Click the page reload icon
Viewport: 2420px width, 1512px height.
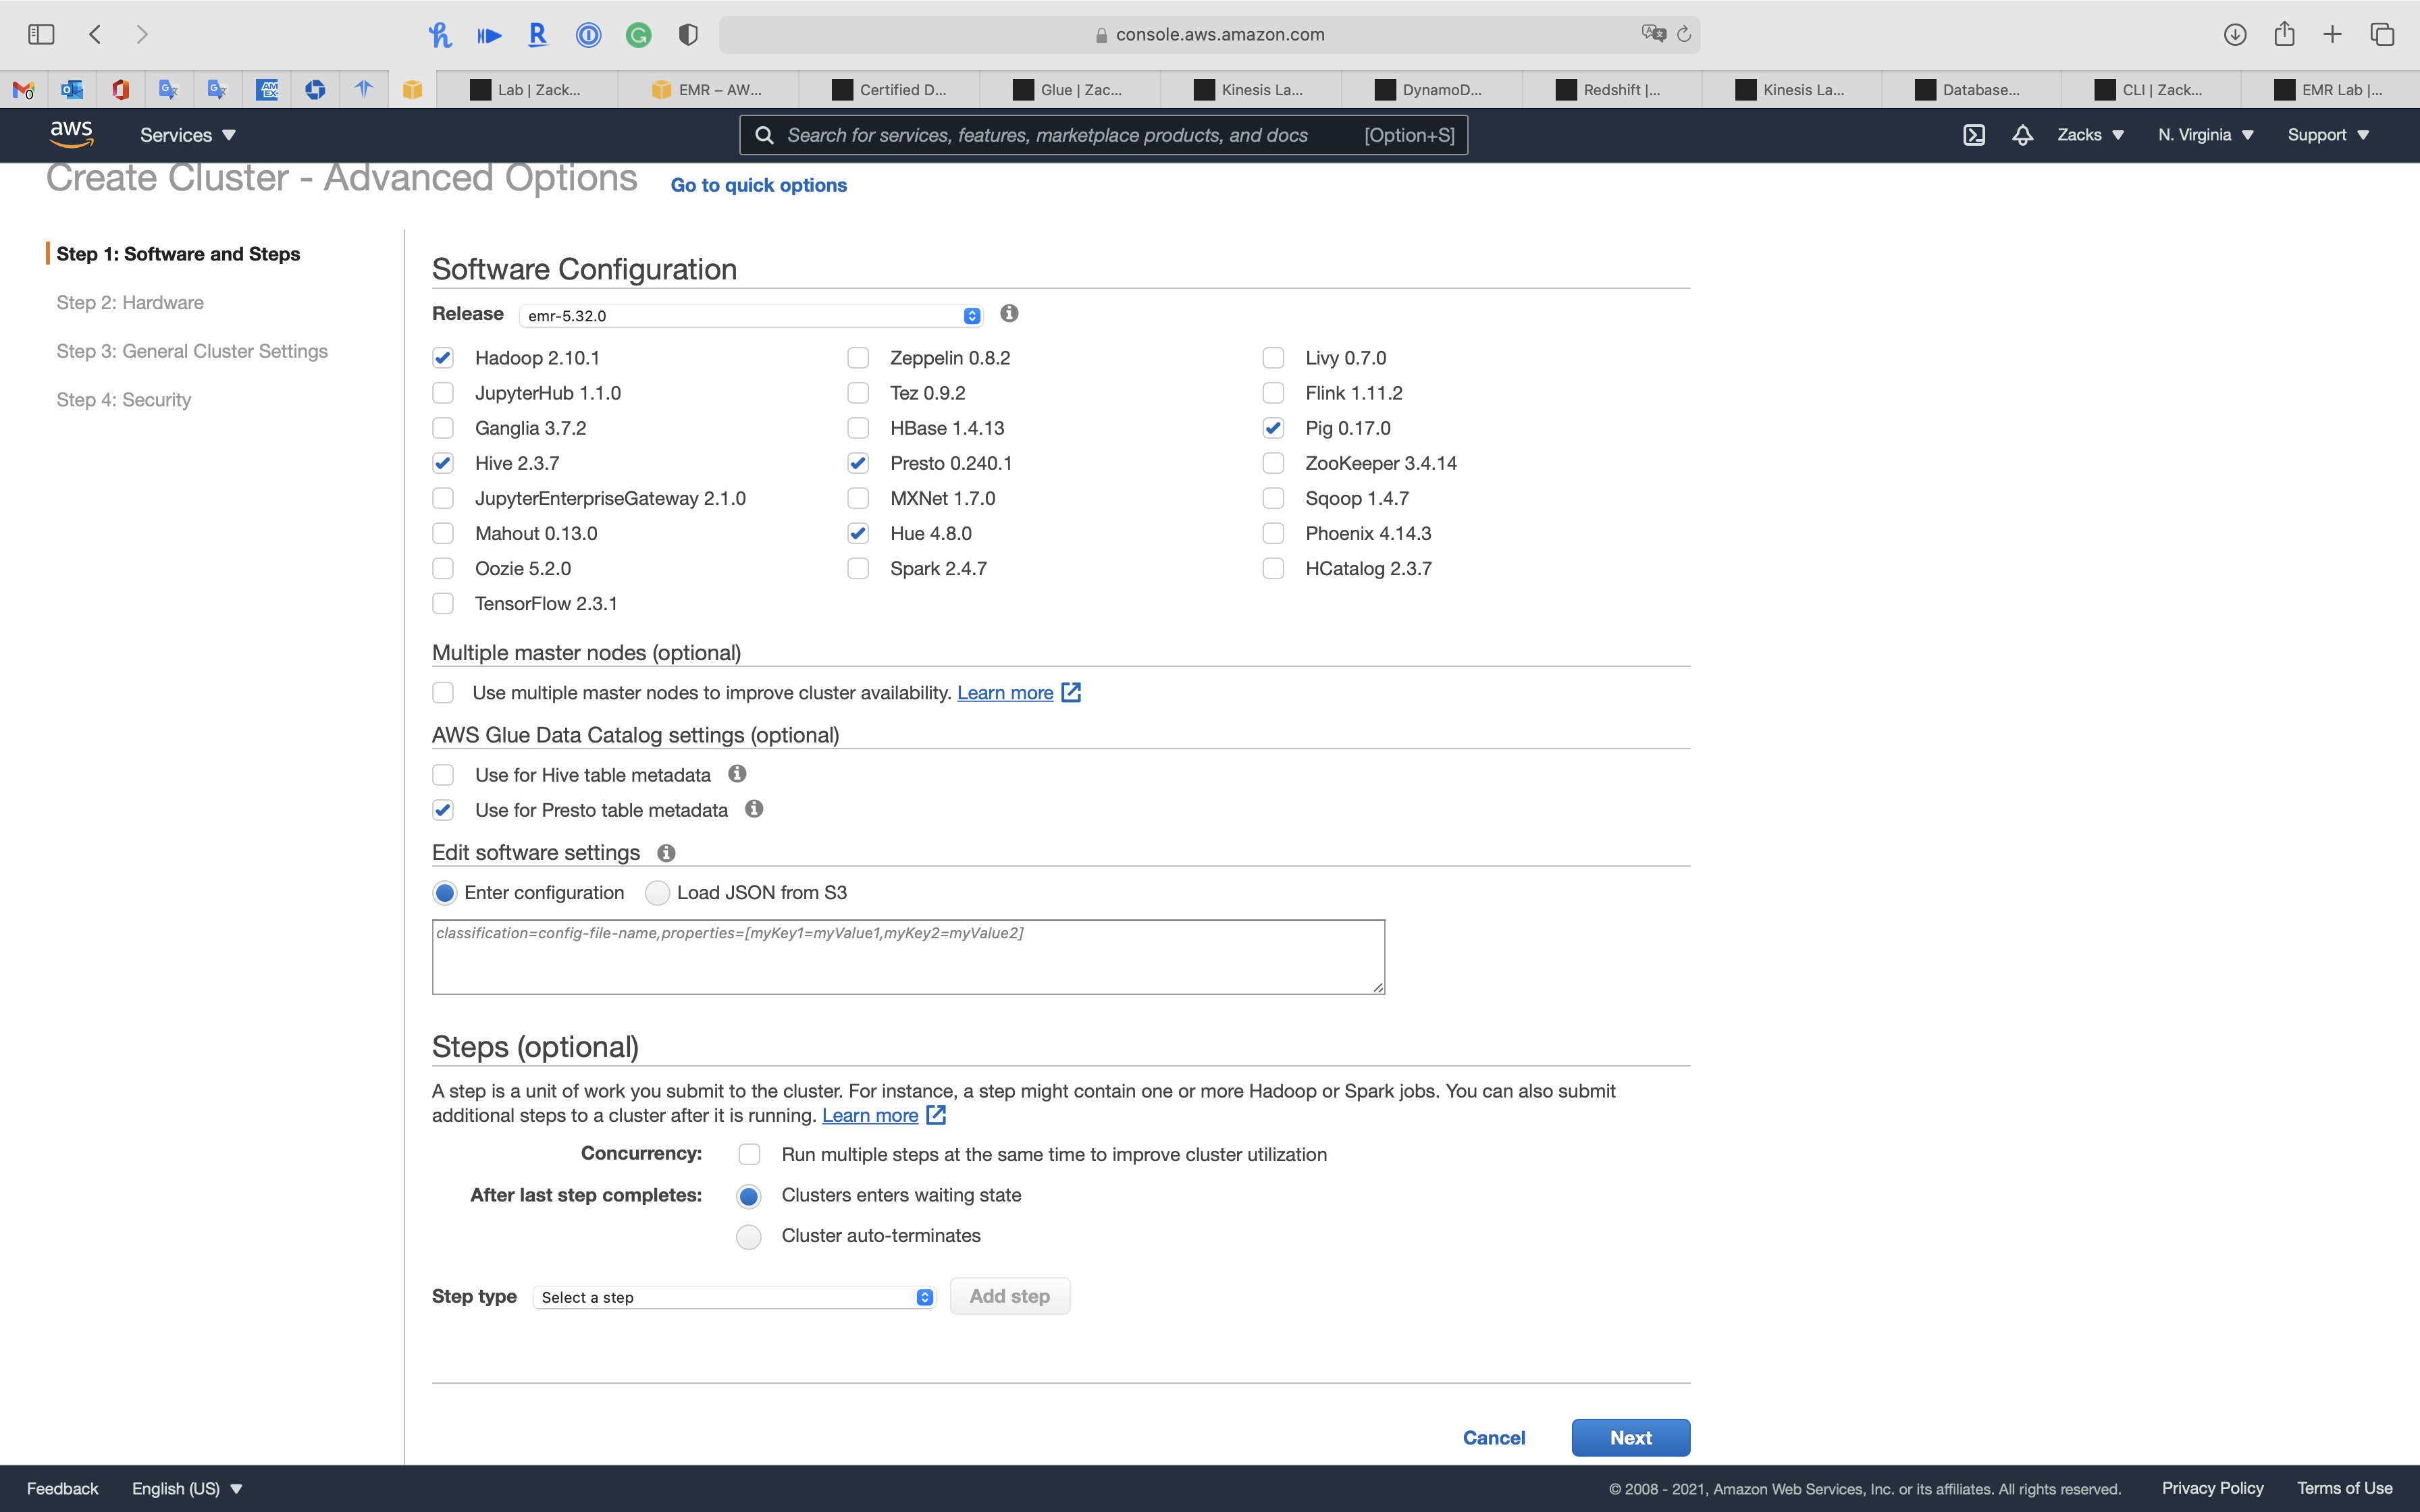coord(1684,34)
